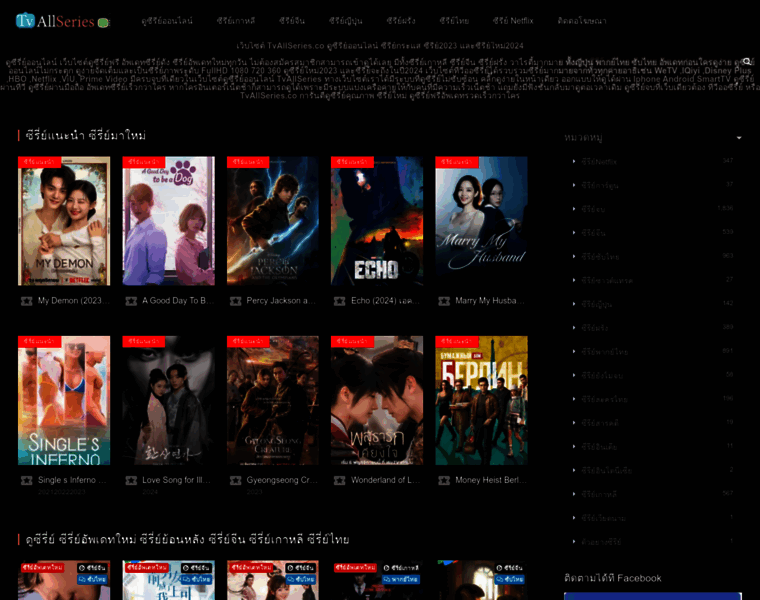This screenshot has width=760, height=600.
Task: Open the Facebook page widget box
Action: [653, 596]
